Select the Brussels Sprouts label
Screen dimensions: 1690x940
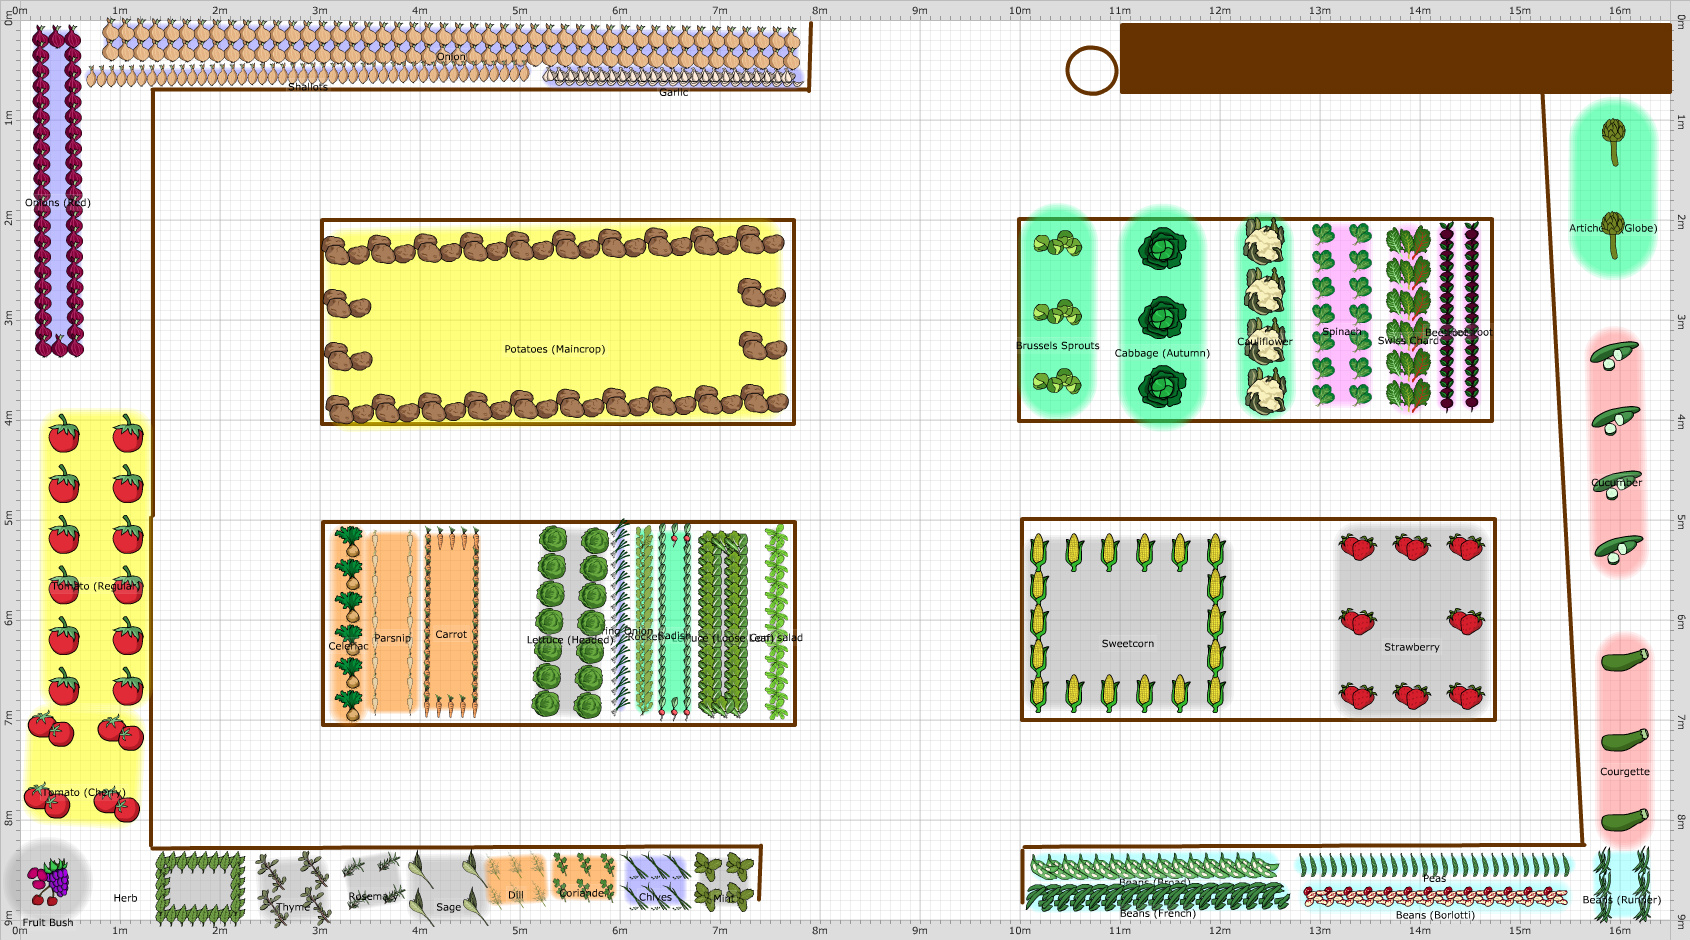[x=1058, y=346]
